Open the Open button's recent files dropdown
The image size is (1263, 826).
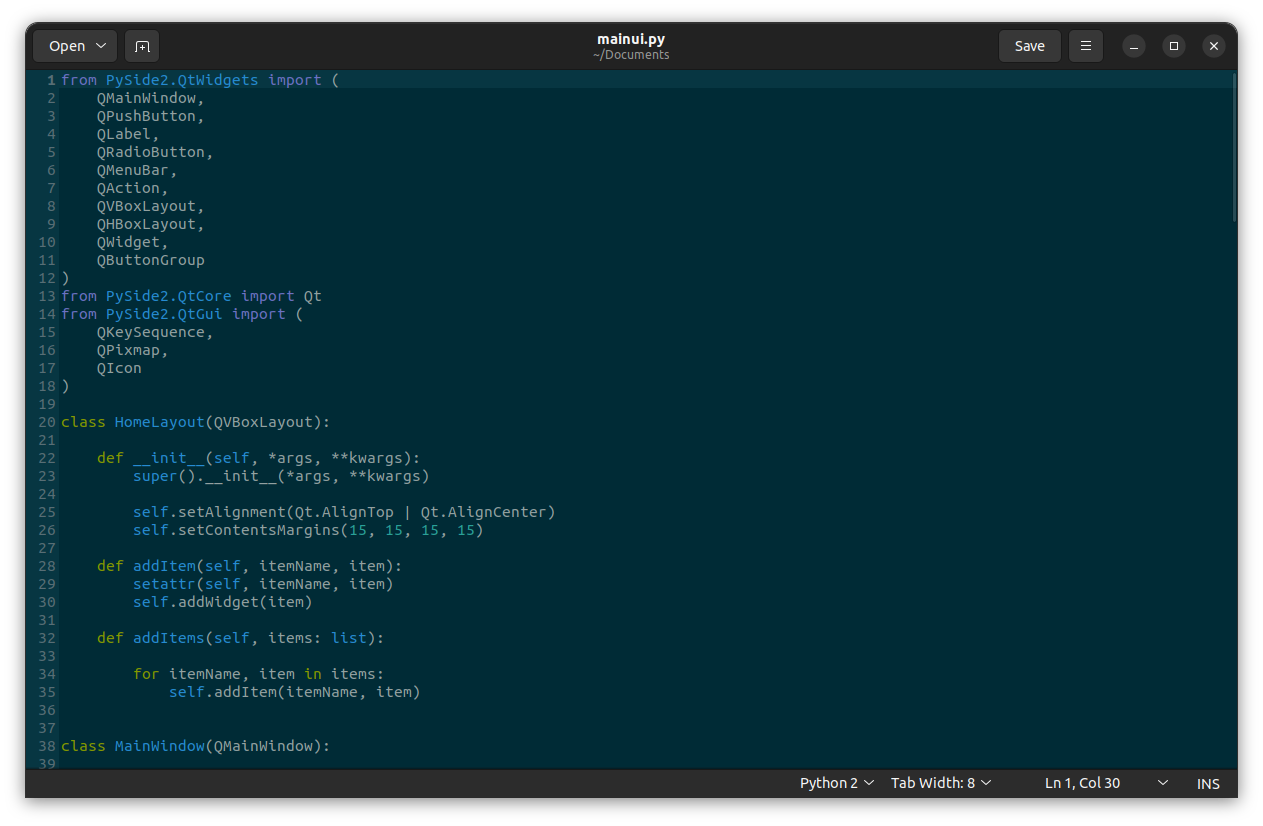[x=100, y=46]
